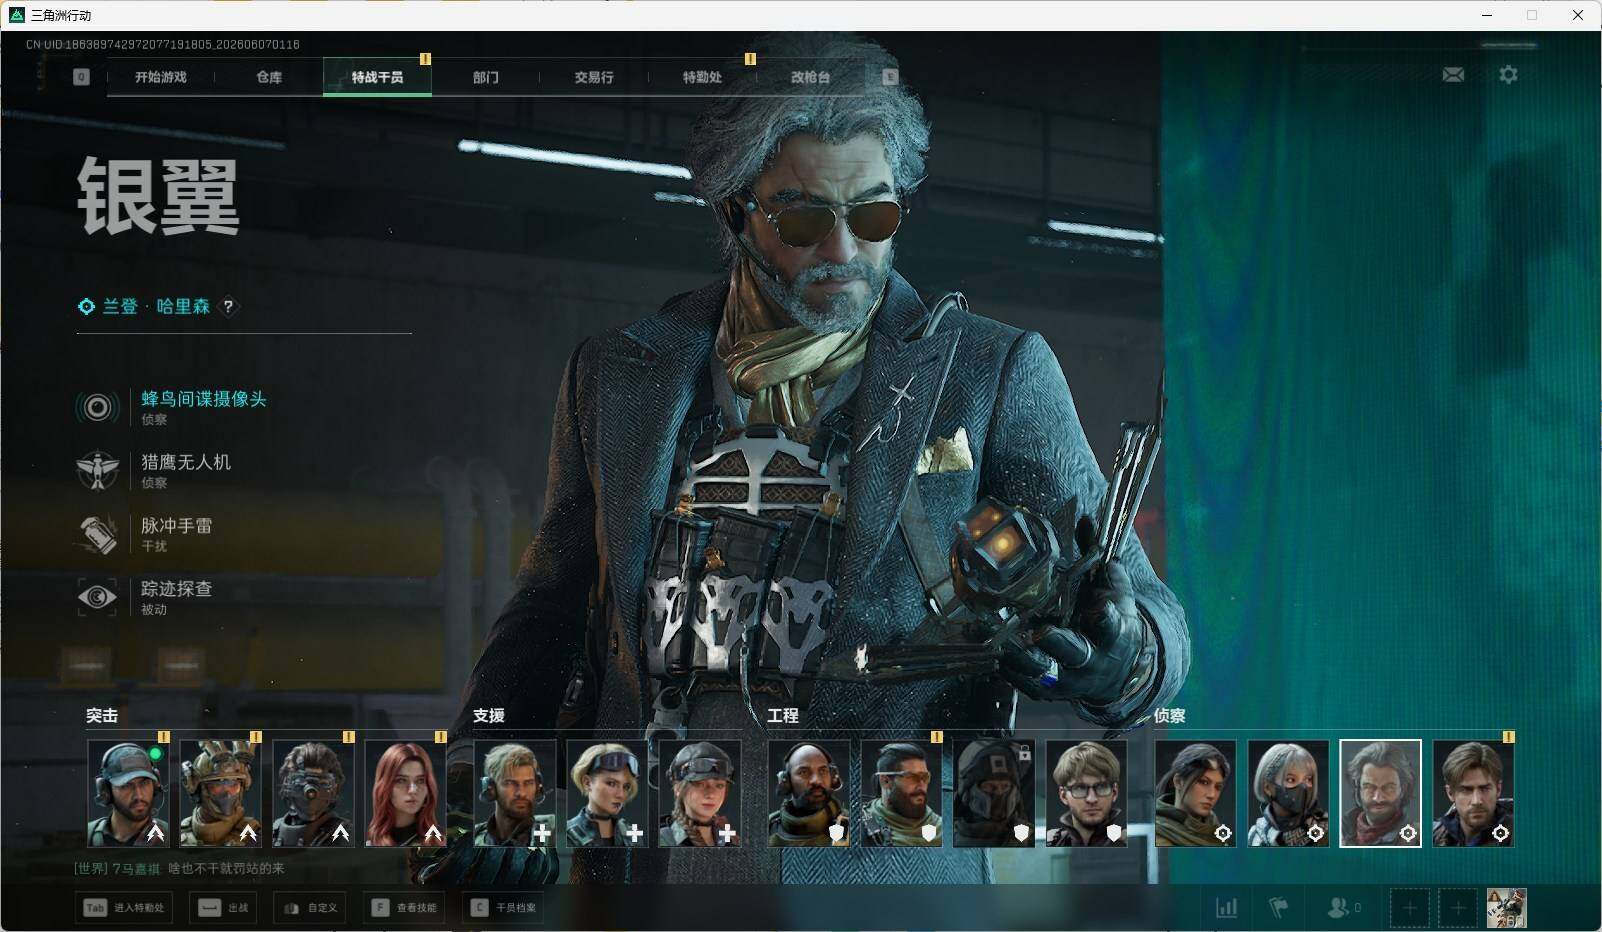
Task: Select the 踪迹探查 passive eye icon
Action: pyautogui.click(x=97, y=597)
